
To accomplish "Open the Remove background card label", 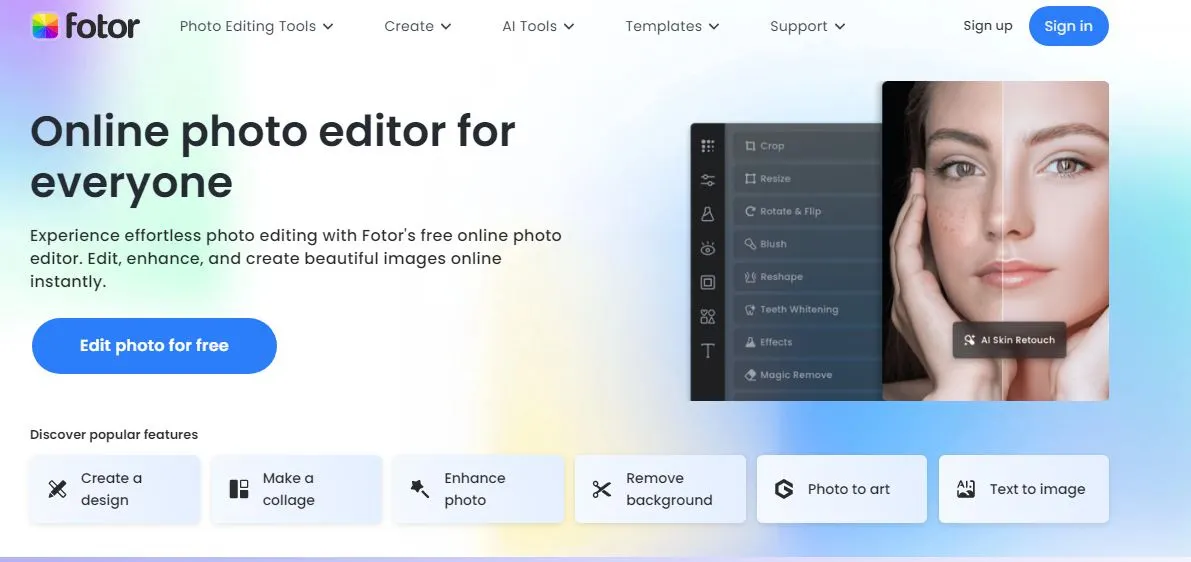I will point(669,489).
